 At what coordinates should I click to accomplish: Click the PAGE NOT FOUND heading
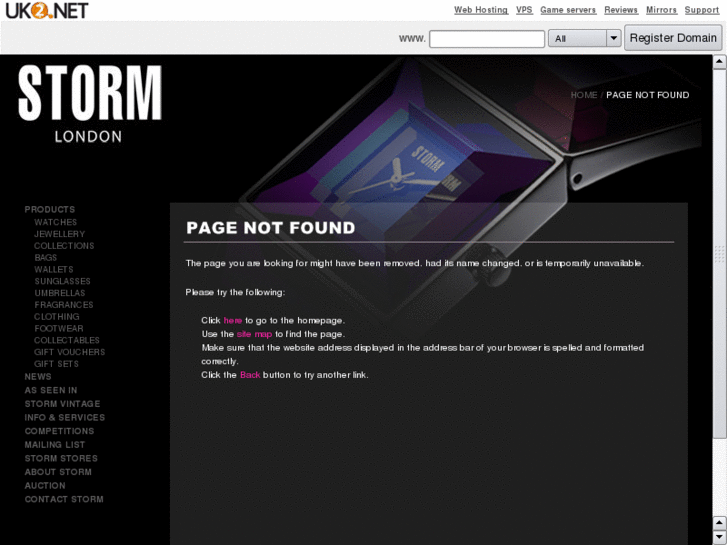[271, 228]
